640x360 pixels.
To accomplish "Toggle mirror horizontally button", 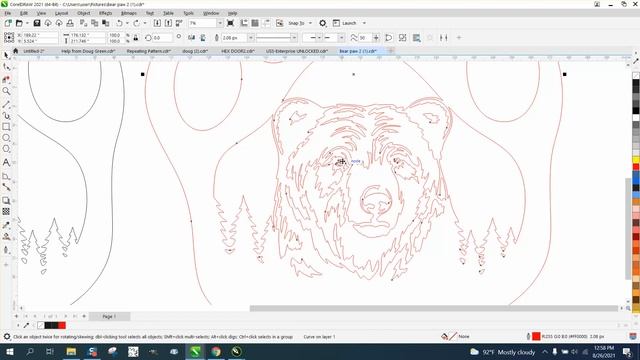I will click(191, 38).
